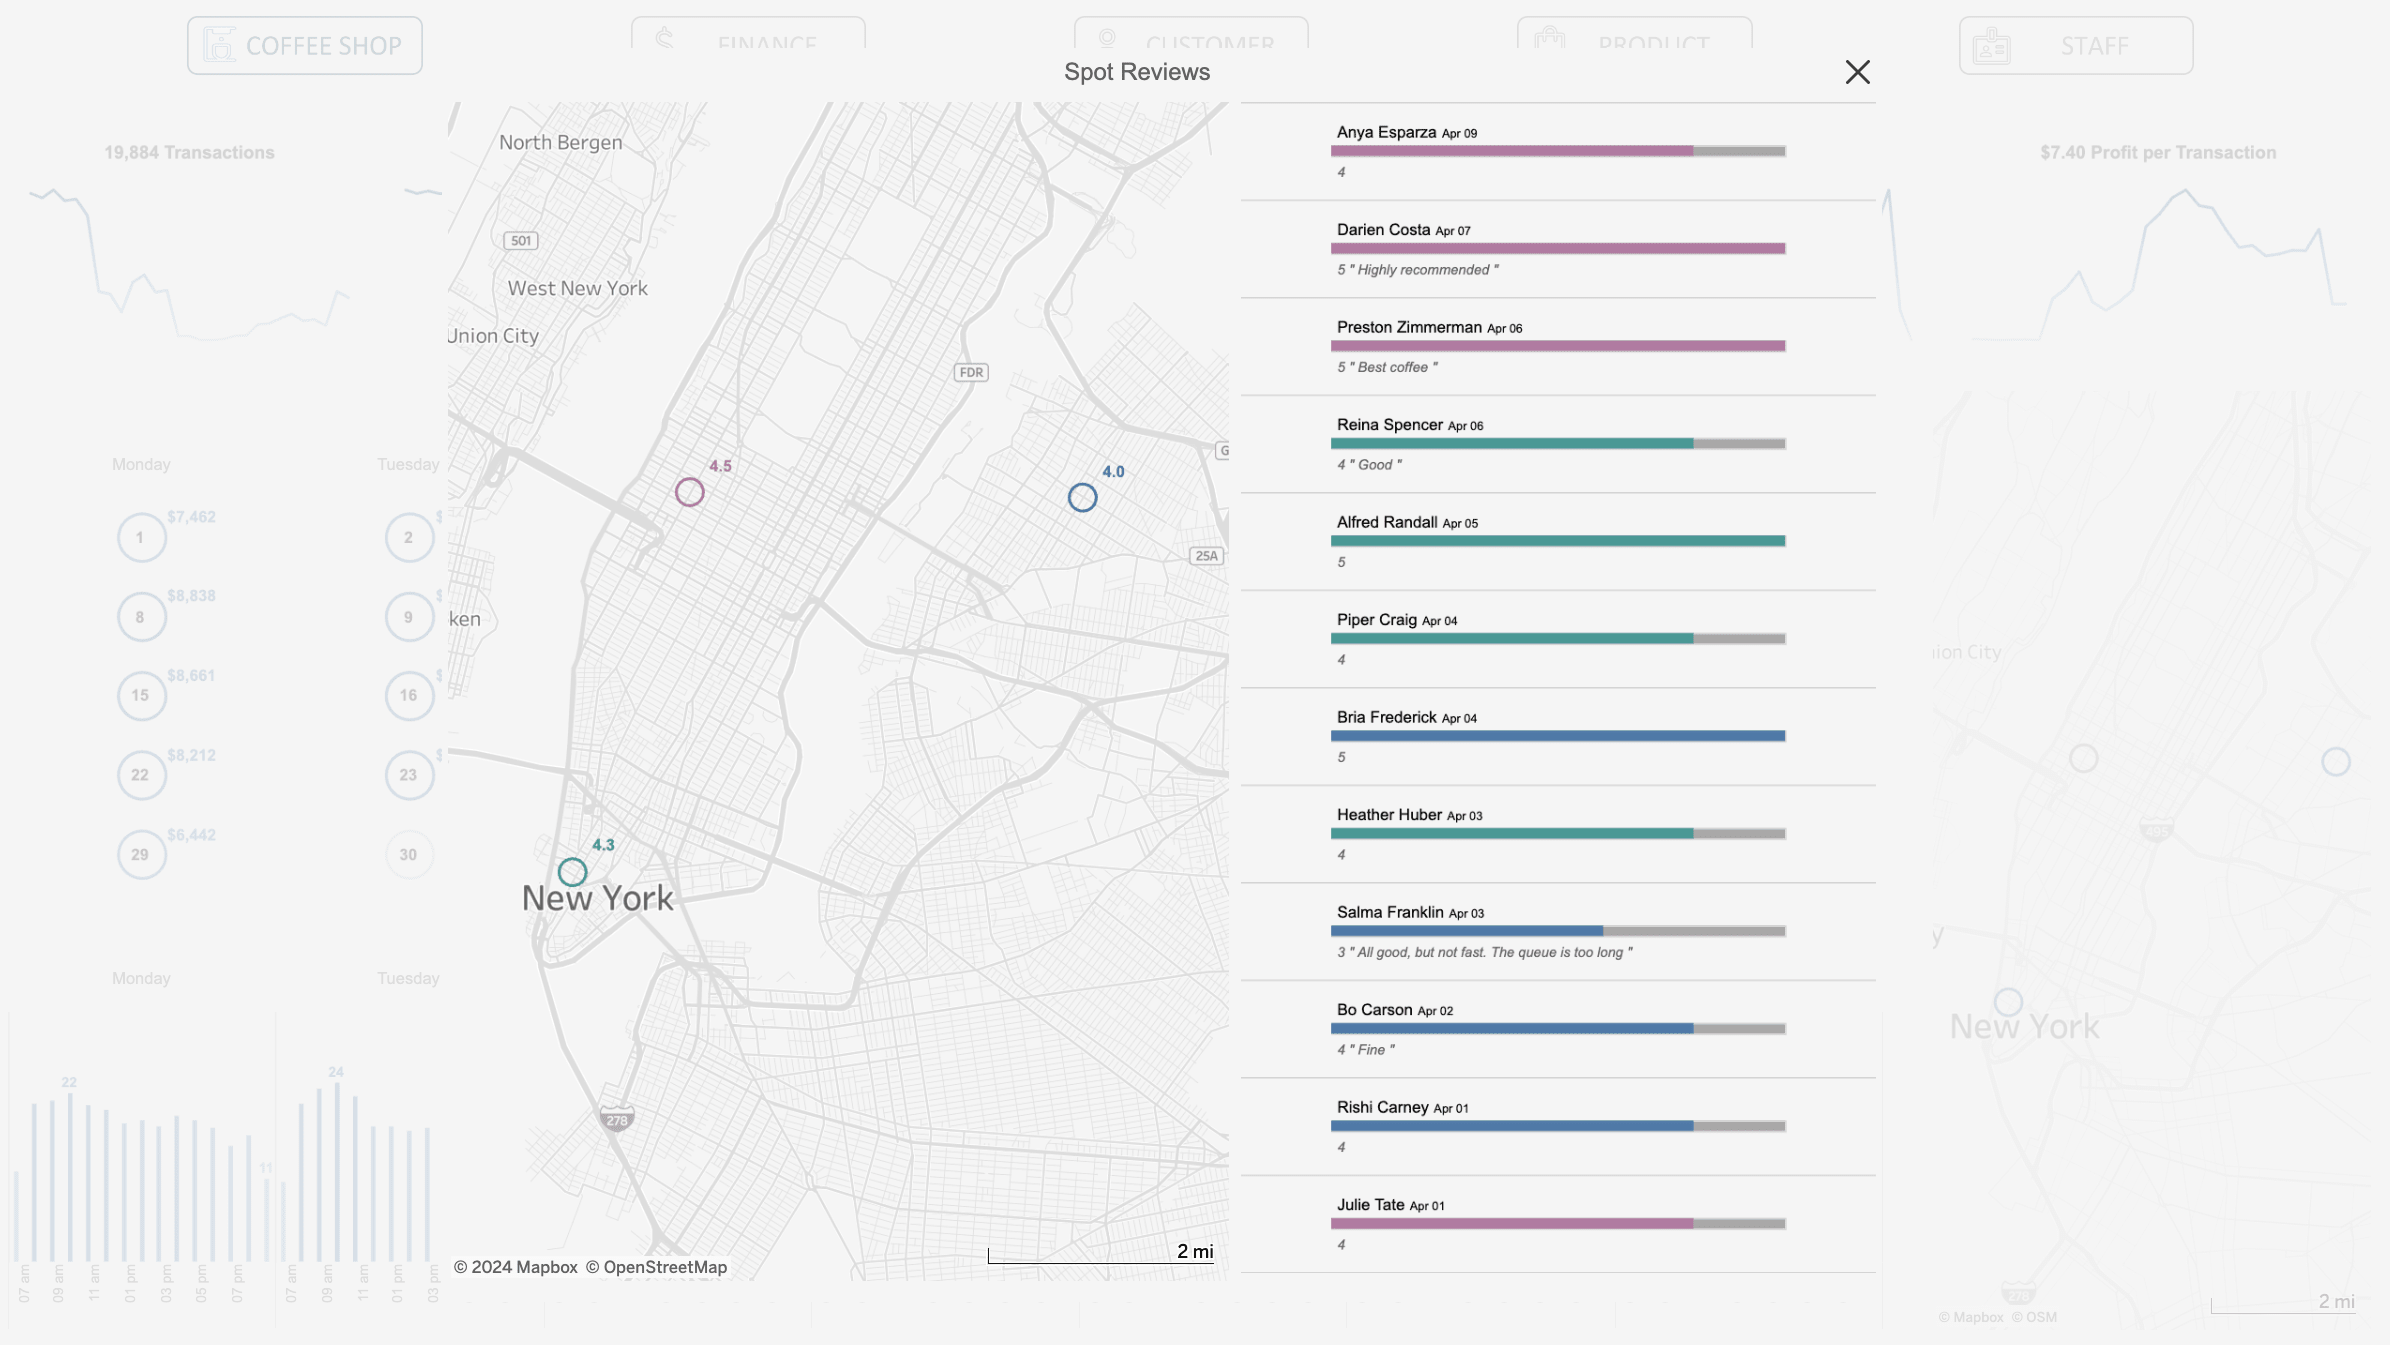Click the 2 mi map scale label
The height and width of the screenshot is (1345, 2394).
1195,1251
